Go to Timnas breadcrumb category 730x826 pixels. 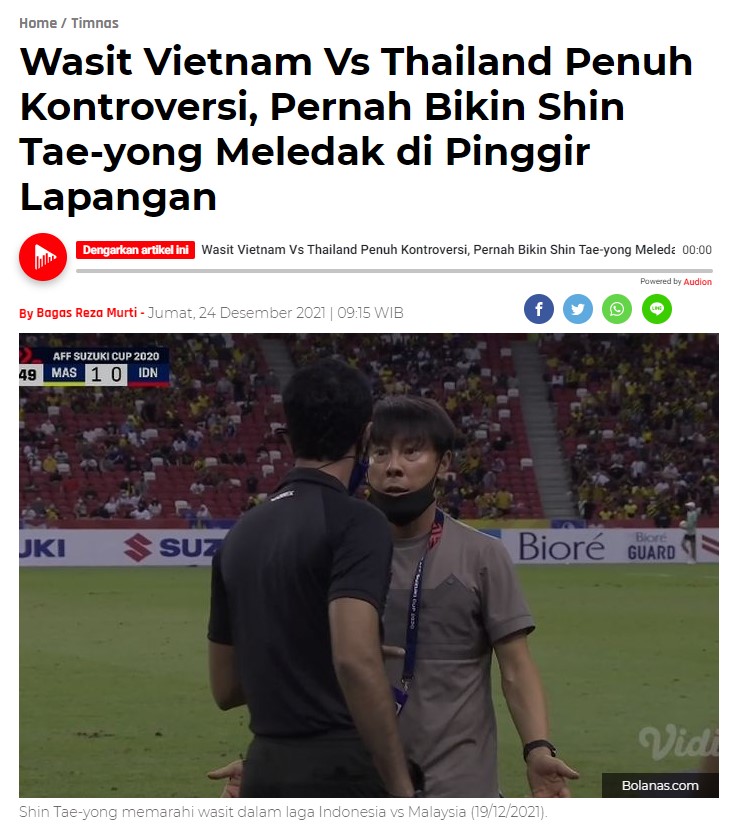click(x=95, y=23)
